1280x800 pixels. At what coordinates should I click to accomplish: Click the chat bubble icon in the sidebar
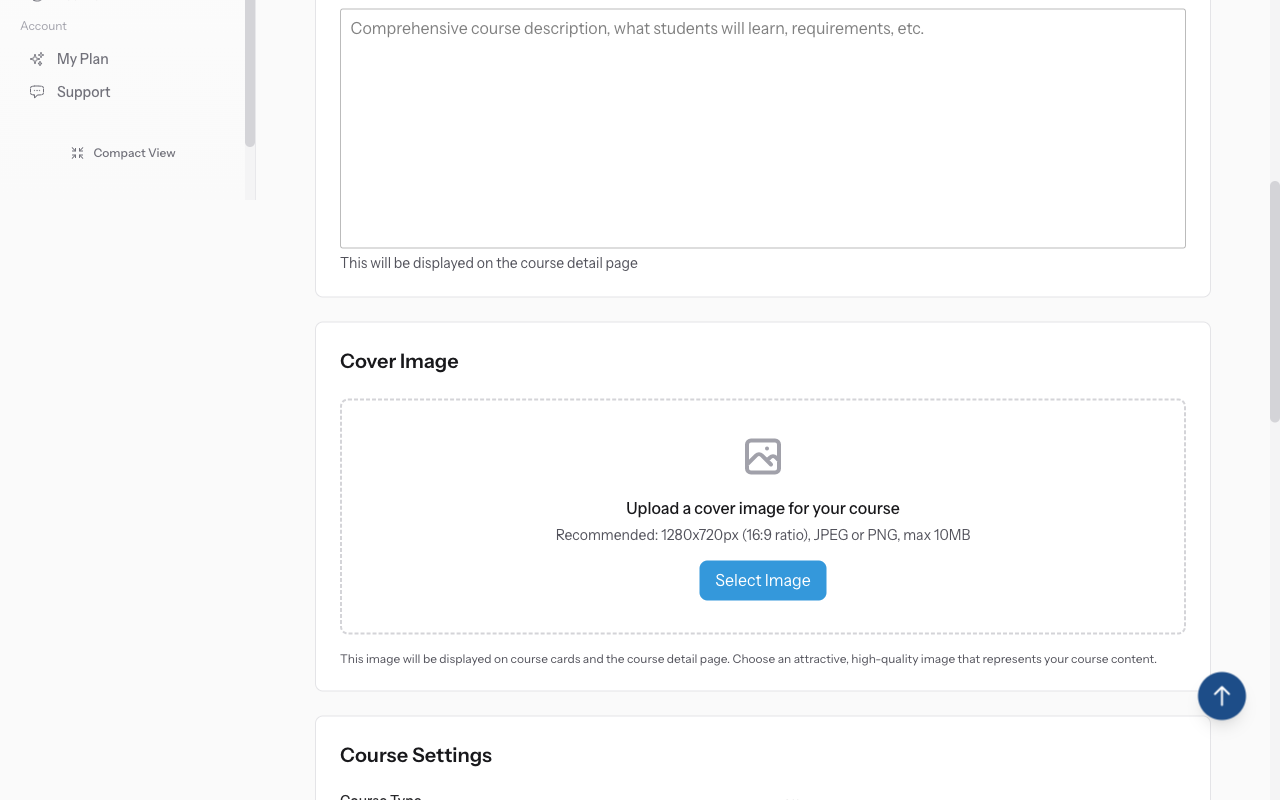click(x=37, y=91)
